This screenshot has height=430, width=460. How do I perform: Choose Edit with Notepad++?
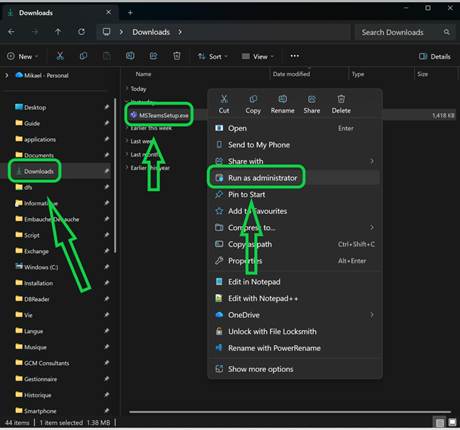[295, 298]
